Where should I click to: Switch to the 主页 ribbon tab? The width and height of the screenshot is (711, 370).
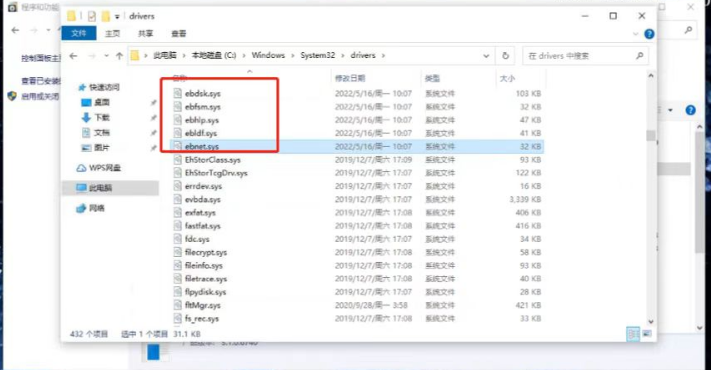(x=112, y=34)
